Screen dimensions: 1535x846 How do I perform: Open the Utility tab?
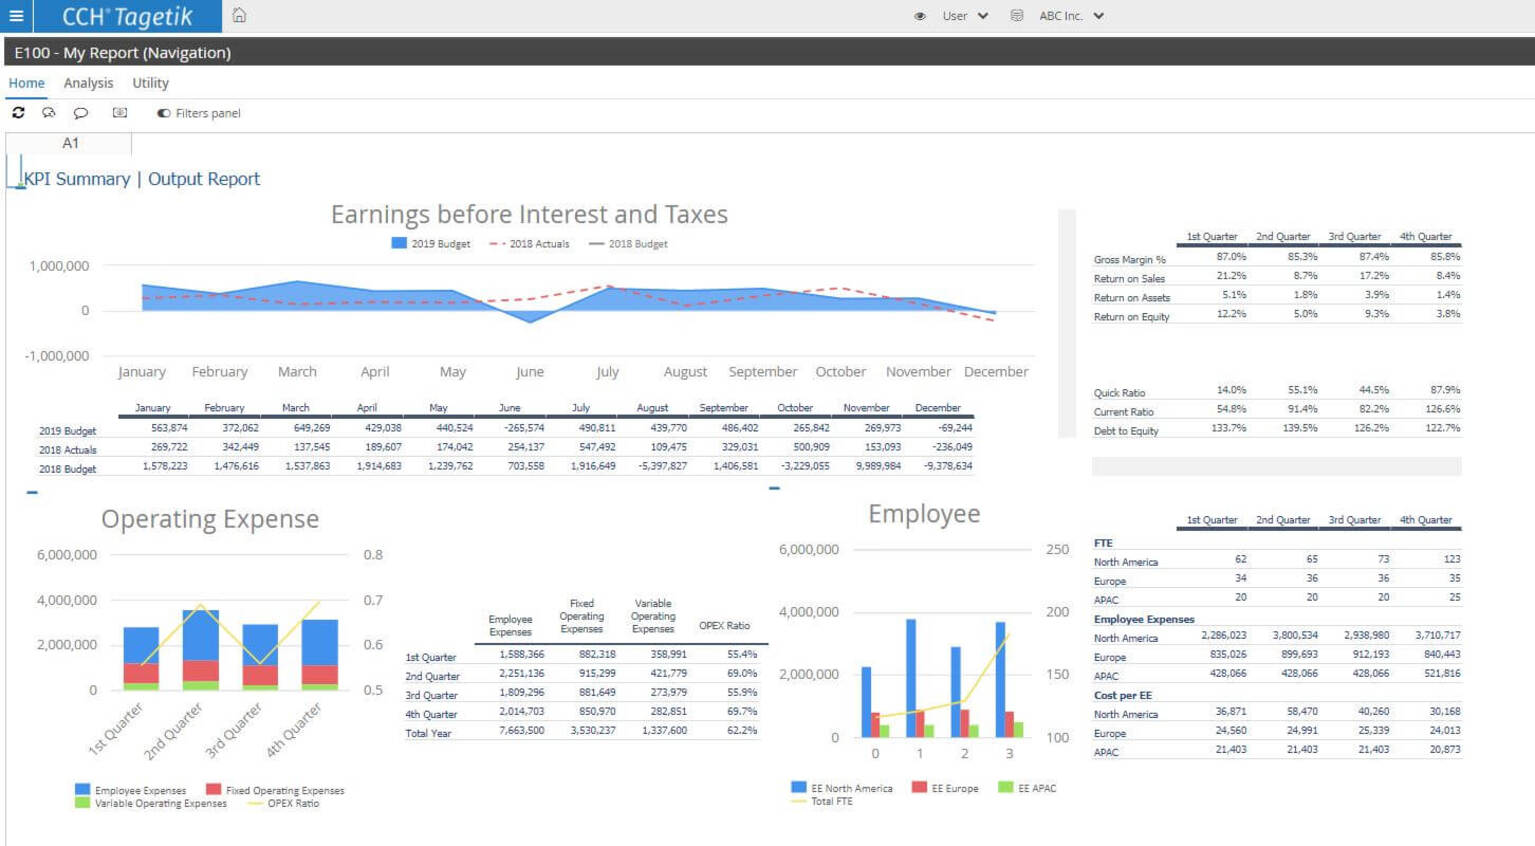pyautogui.click(x=150, y=83)
